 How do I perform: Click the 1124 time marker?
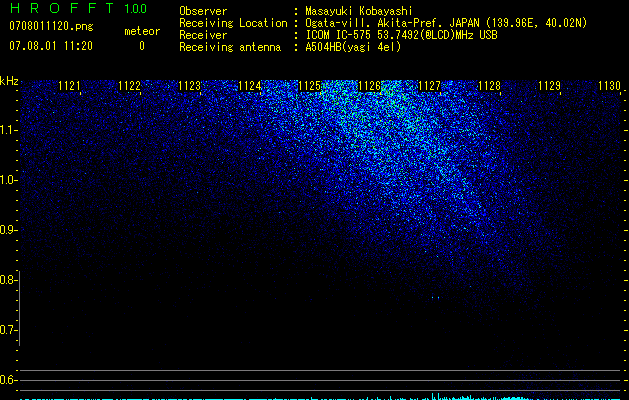(250, 86)
